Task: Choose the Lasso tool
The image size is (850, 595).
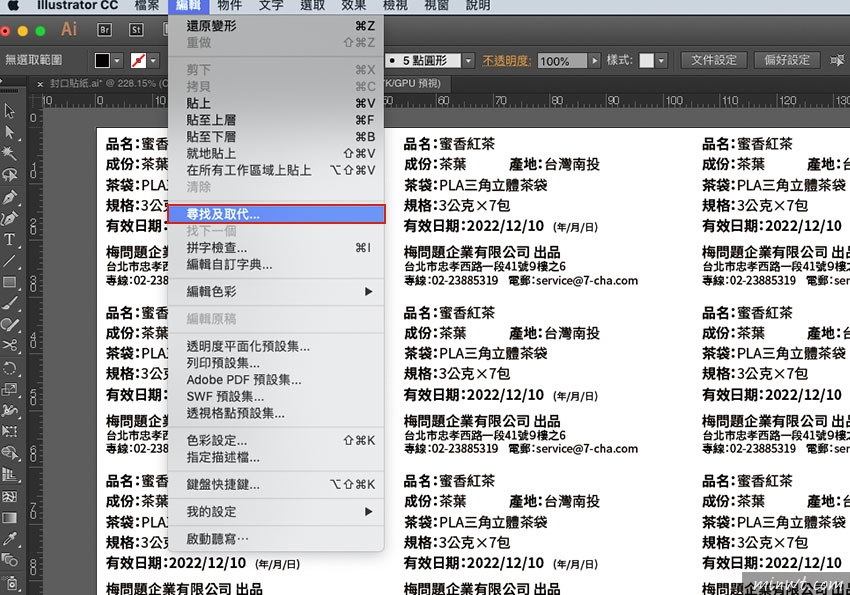Action: [x=9, y=174]
